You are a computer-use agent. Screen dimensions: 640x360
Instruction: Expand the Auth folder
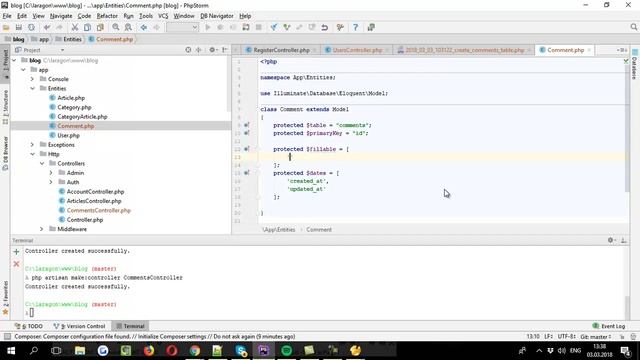51,182
